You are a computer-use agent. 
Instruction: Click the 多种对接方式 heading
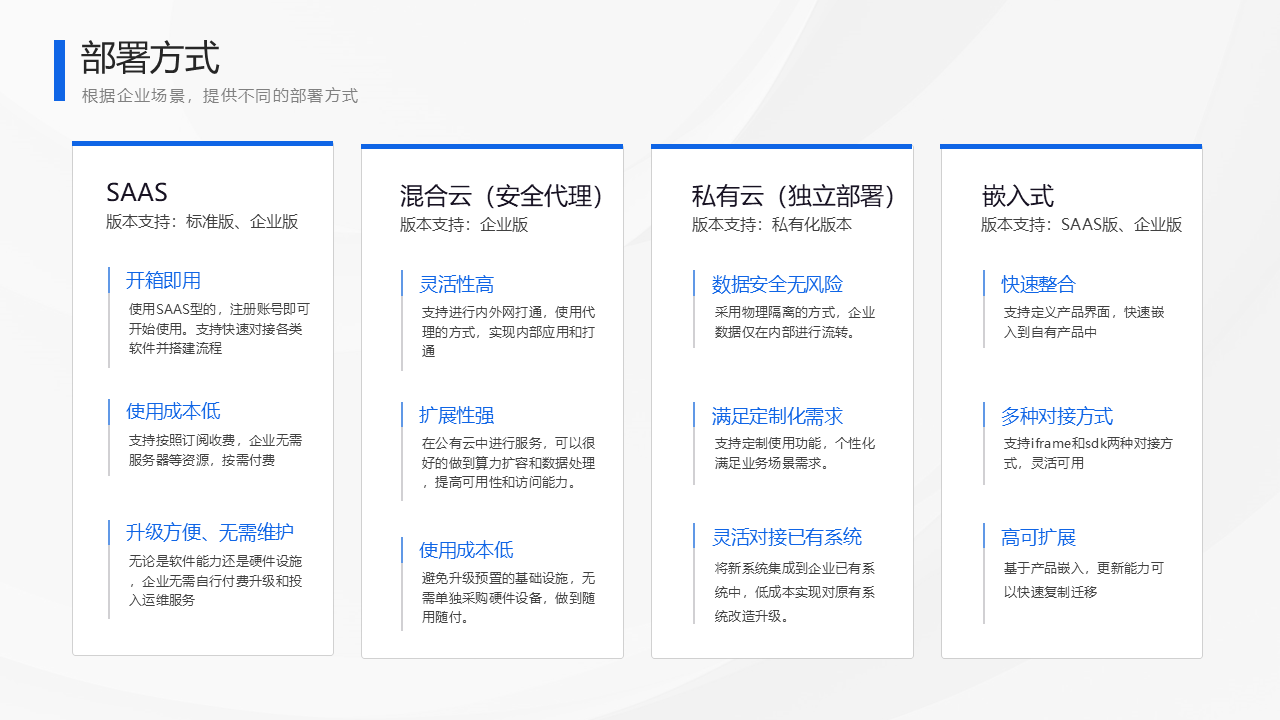[x=1057, y=416]
